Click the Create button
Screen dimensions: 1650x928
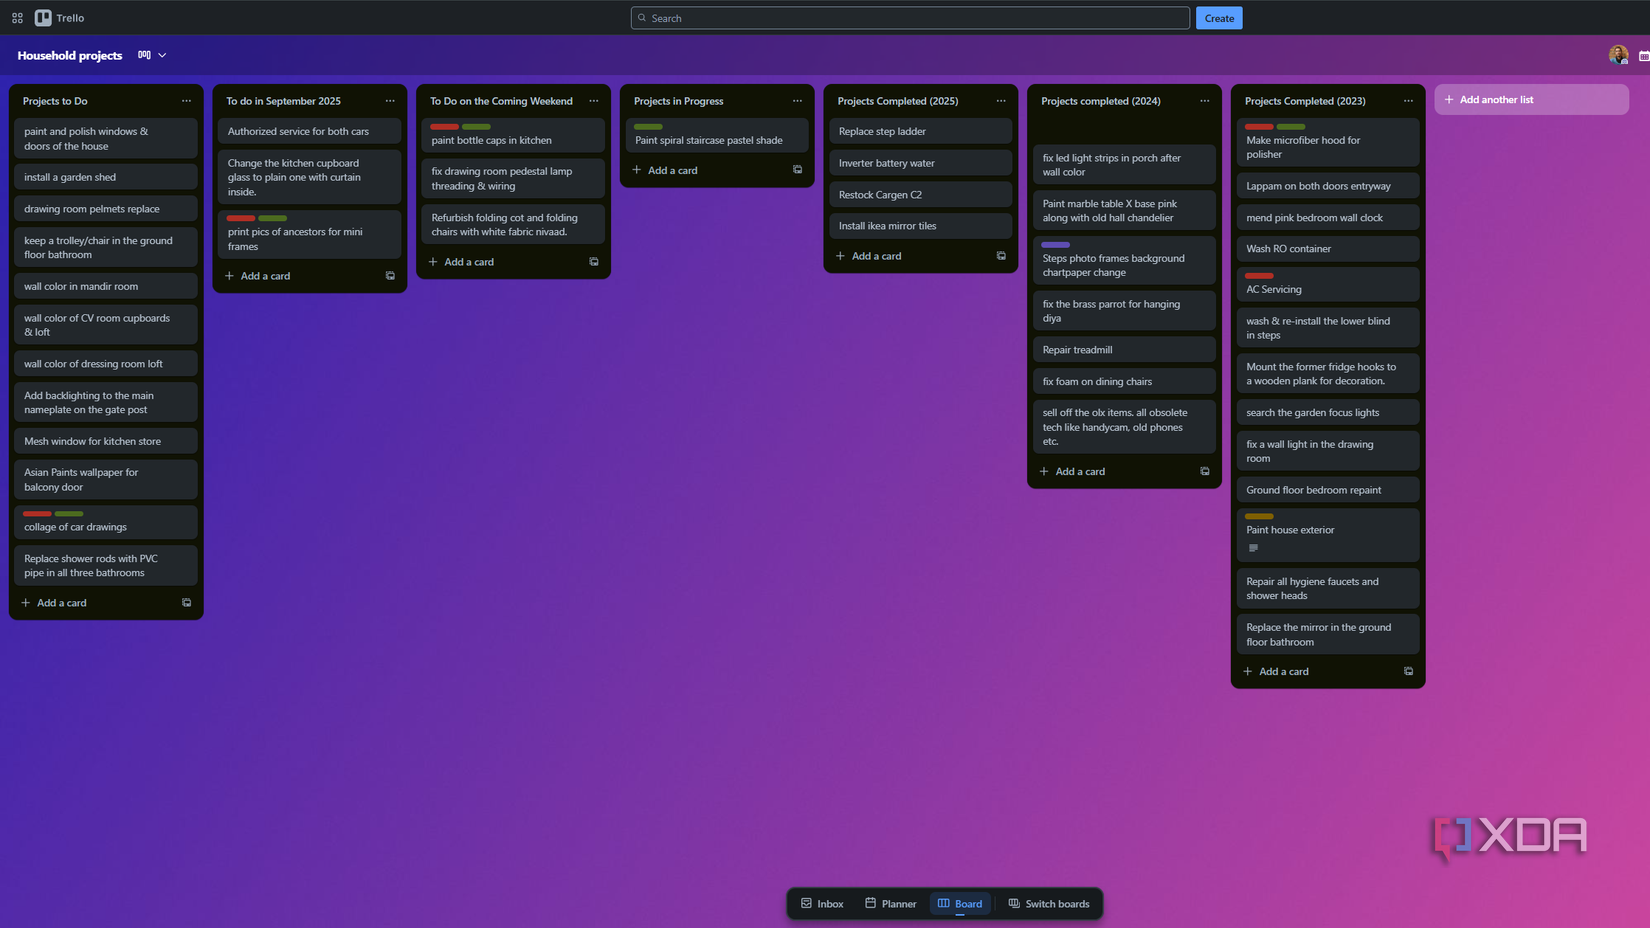pyautogui.click(x=1219, y=18)
